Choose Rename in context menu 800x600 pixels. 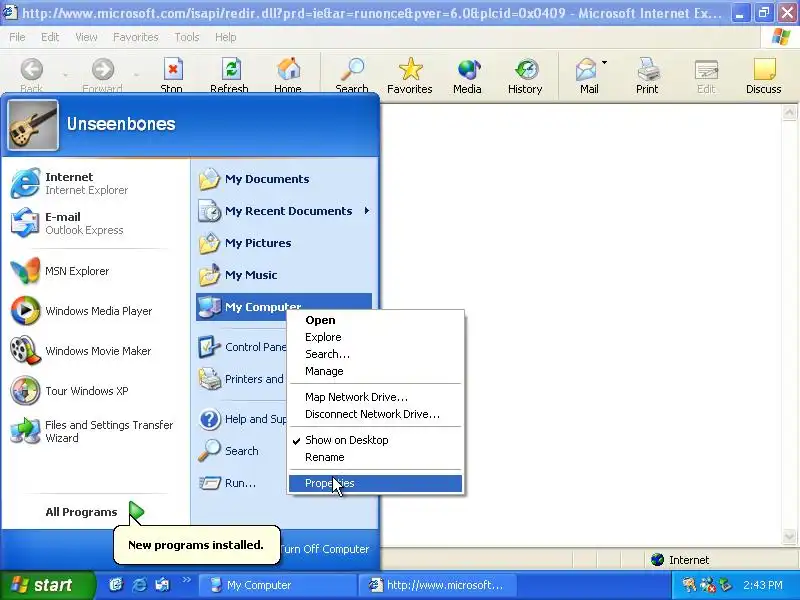click(x=375, y=457)
